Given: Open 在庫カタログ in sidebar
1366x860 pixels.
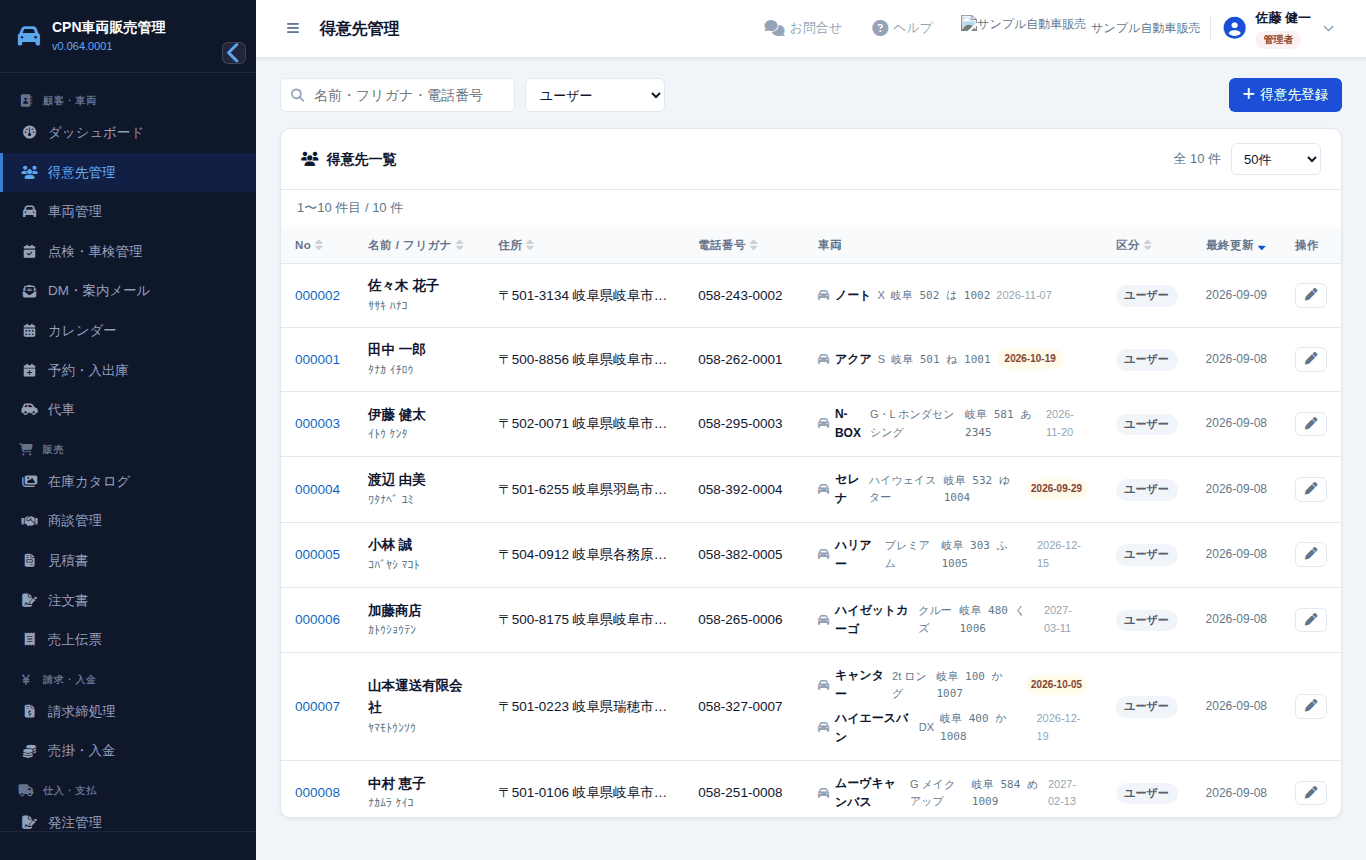Looking at the screenshot, I should coord(128,481).
